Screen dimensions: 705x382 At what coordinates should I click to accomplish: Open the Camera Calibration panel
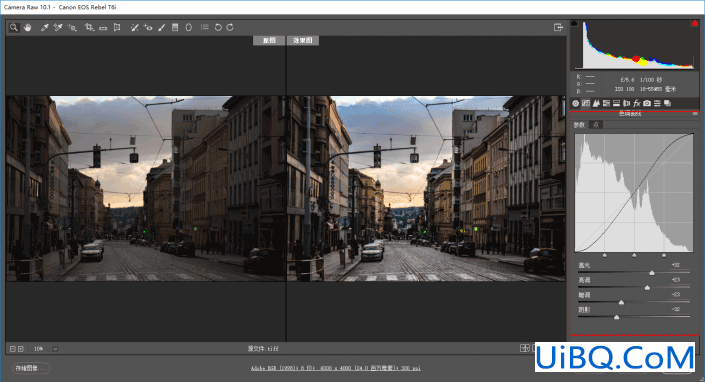point(647,103)
